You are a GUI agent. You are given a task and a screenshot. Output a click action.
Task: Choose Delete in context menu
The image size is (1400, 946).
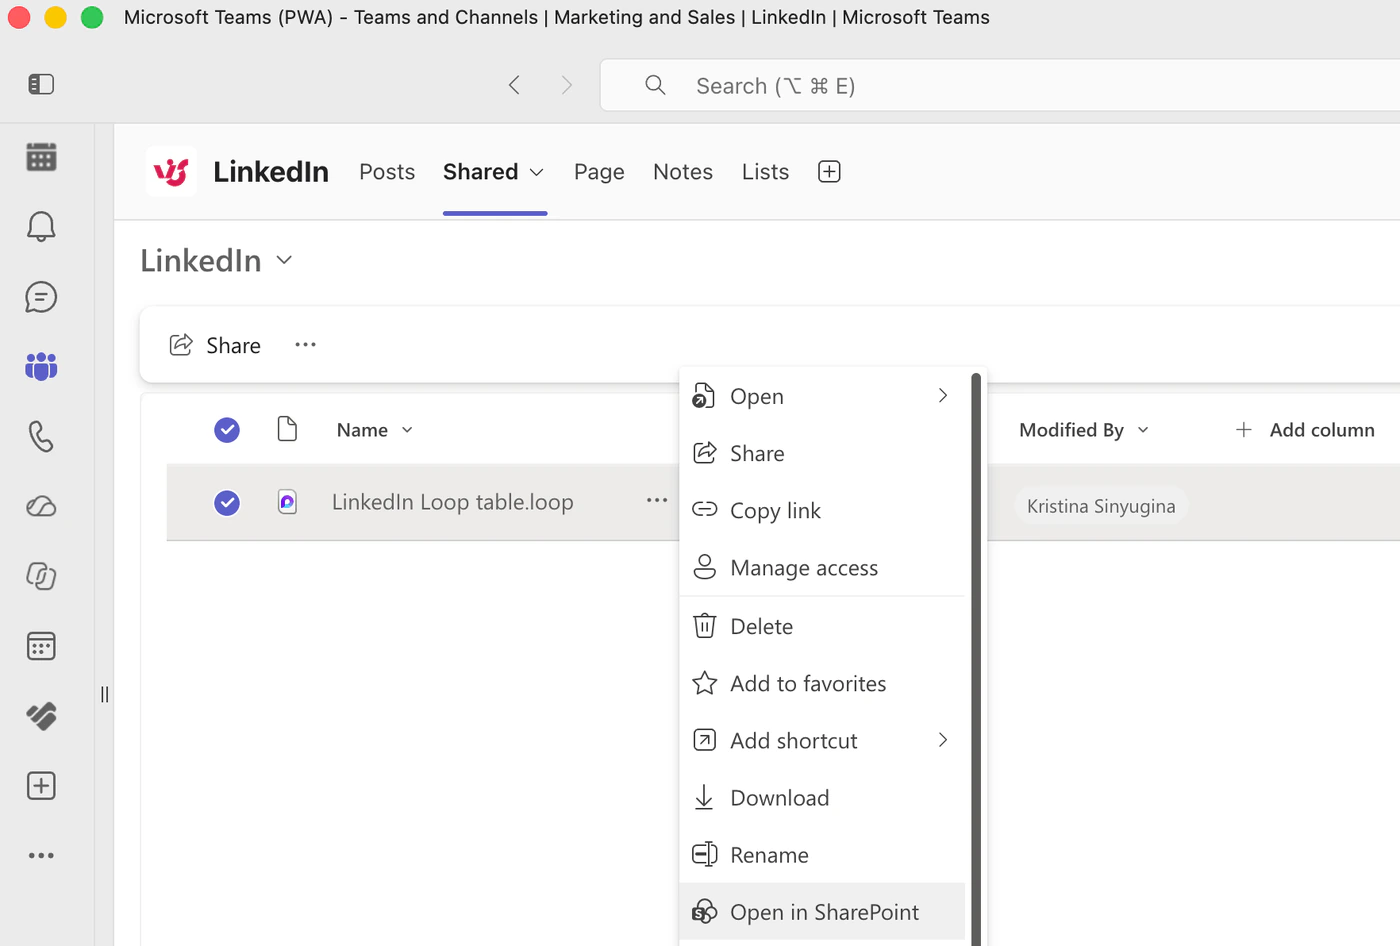[x=822, y=626]
